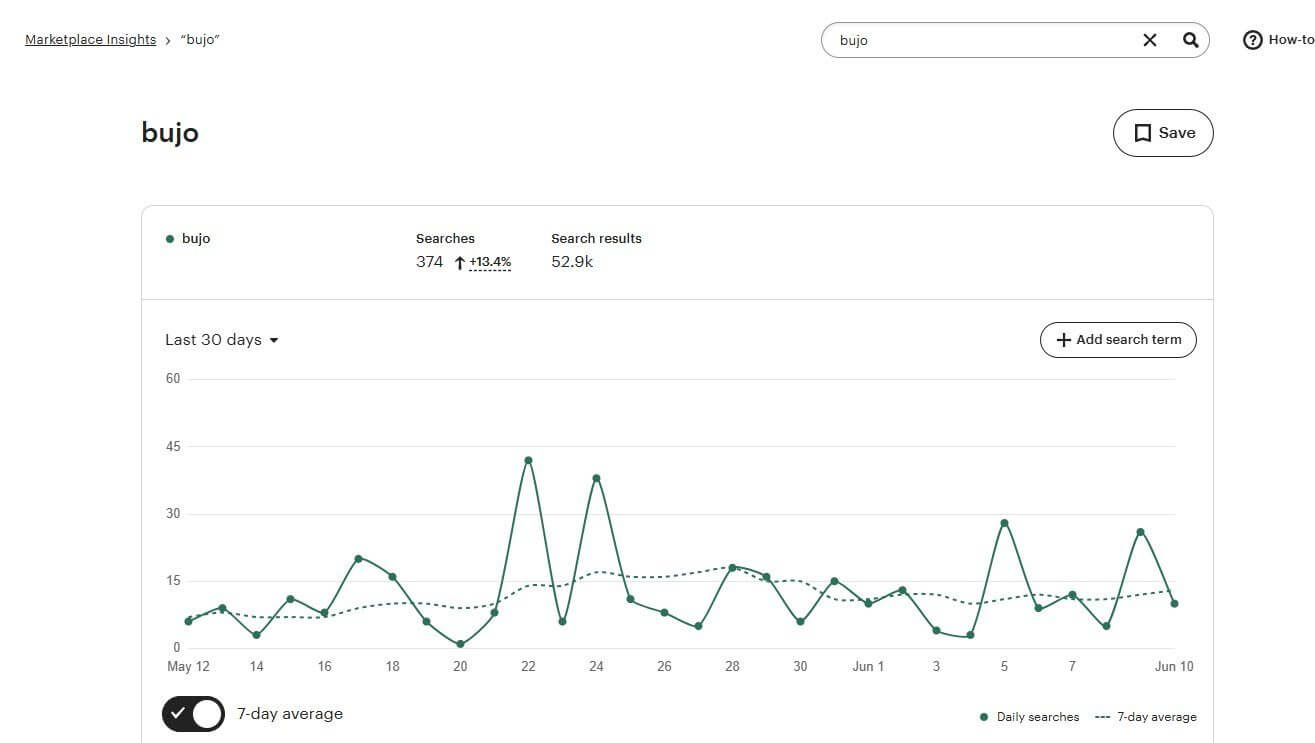Click the 7-day average legend text
1315x743 pixels.
1157,717
